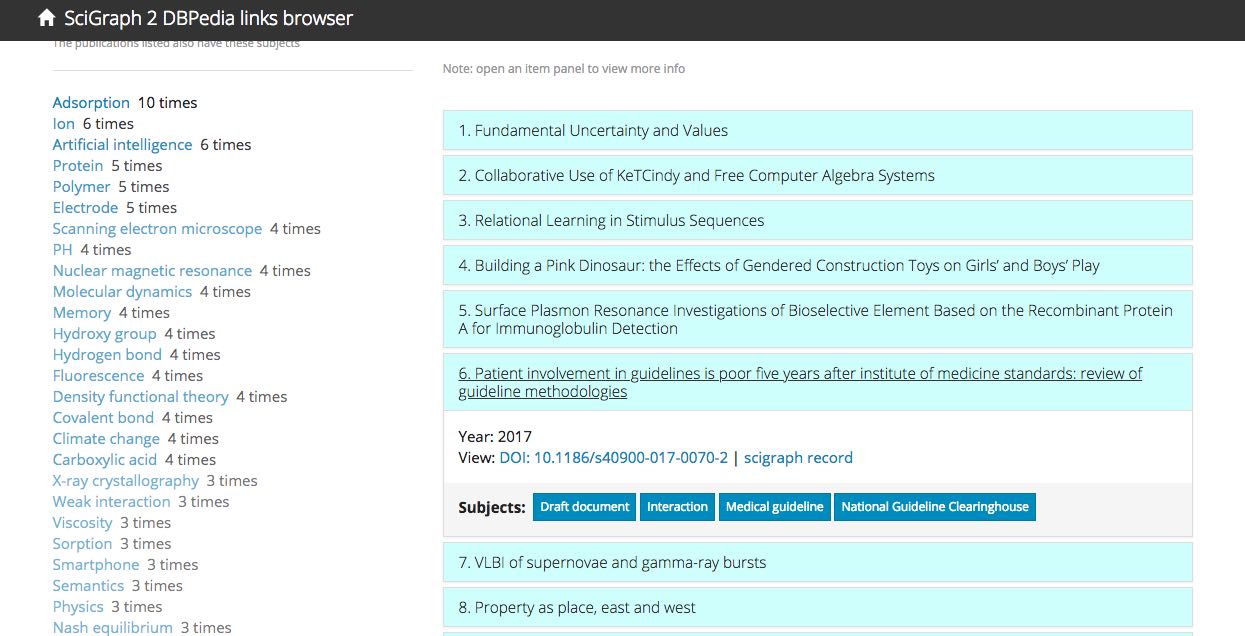Choose the Medical guideline subject tag
This screenshot has width=1245, height=636.
[x=775, y=507]
